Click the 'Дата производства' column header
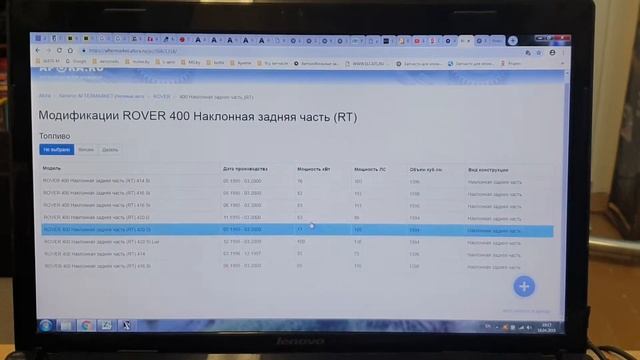This screenshot has height=360, width=640. coord(245,169)
